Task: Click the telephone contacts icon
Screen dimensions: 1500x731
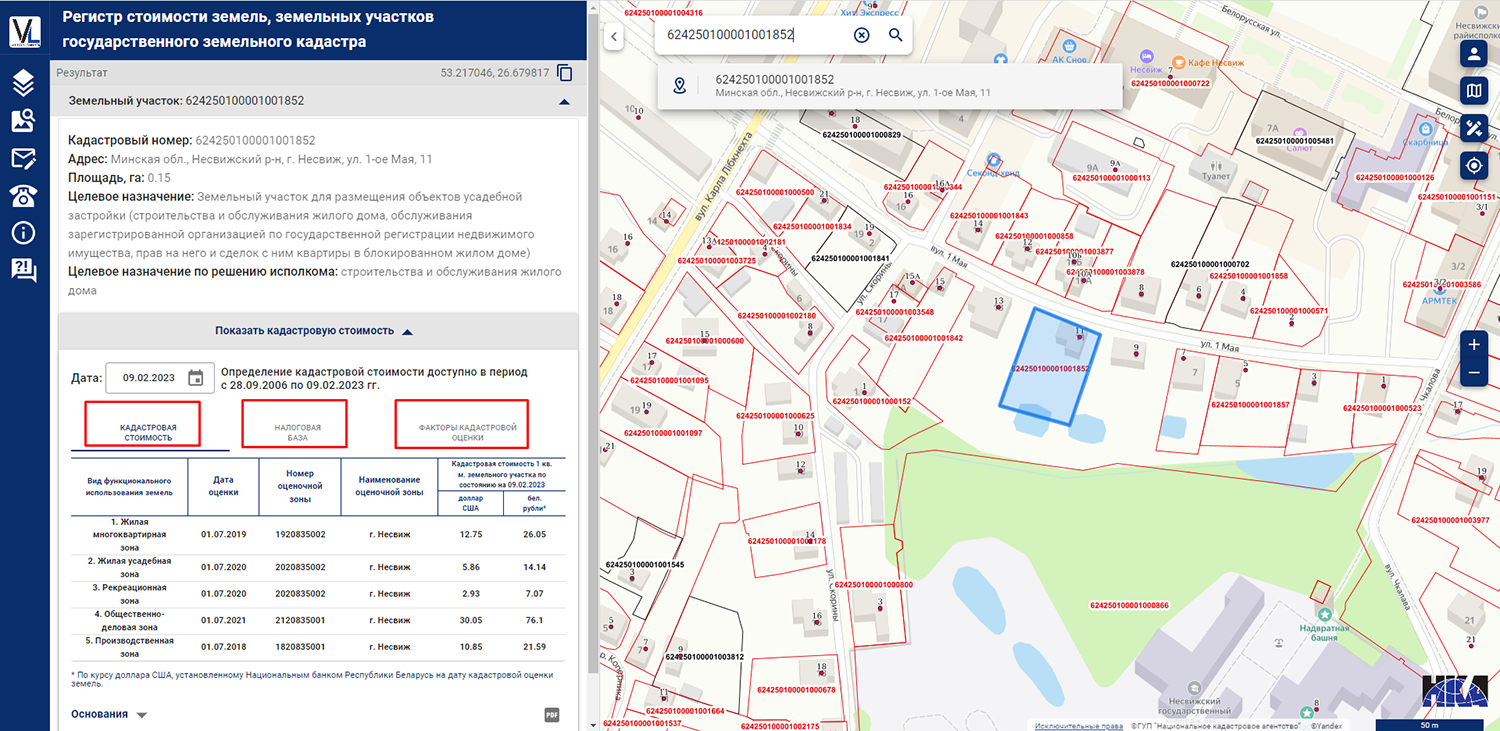Action: click(24, 195)
